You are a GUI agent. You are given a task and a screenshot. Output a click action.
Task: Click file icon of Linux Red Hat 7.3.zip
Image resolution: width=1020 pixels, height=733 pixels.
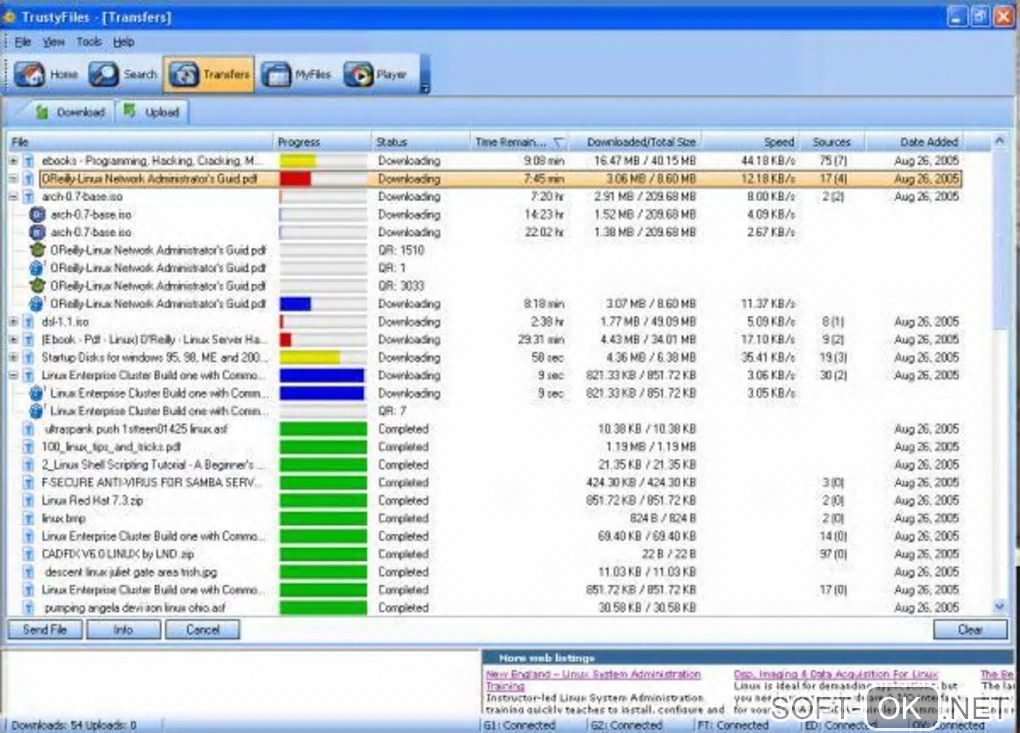point(29,500)
